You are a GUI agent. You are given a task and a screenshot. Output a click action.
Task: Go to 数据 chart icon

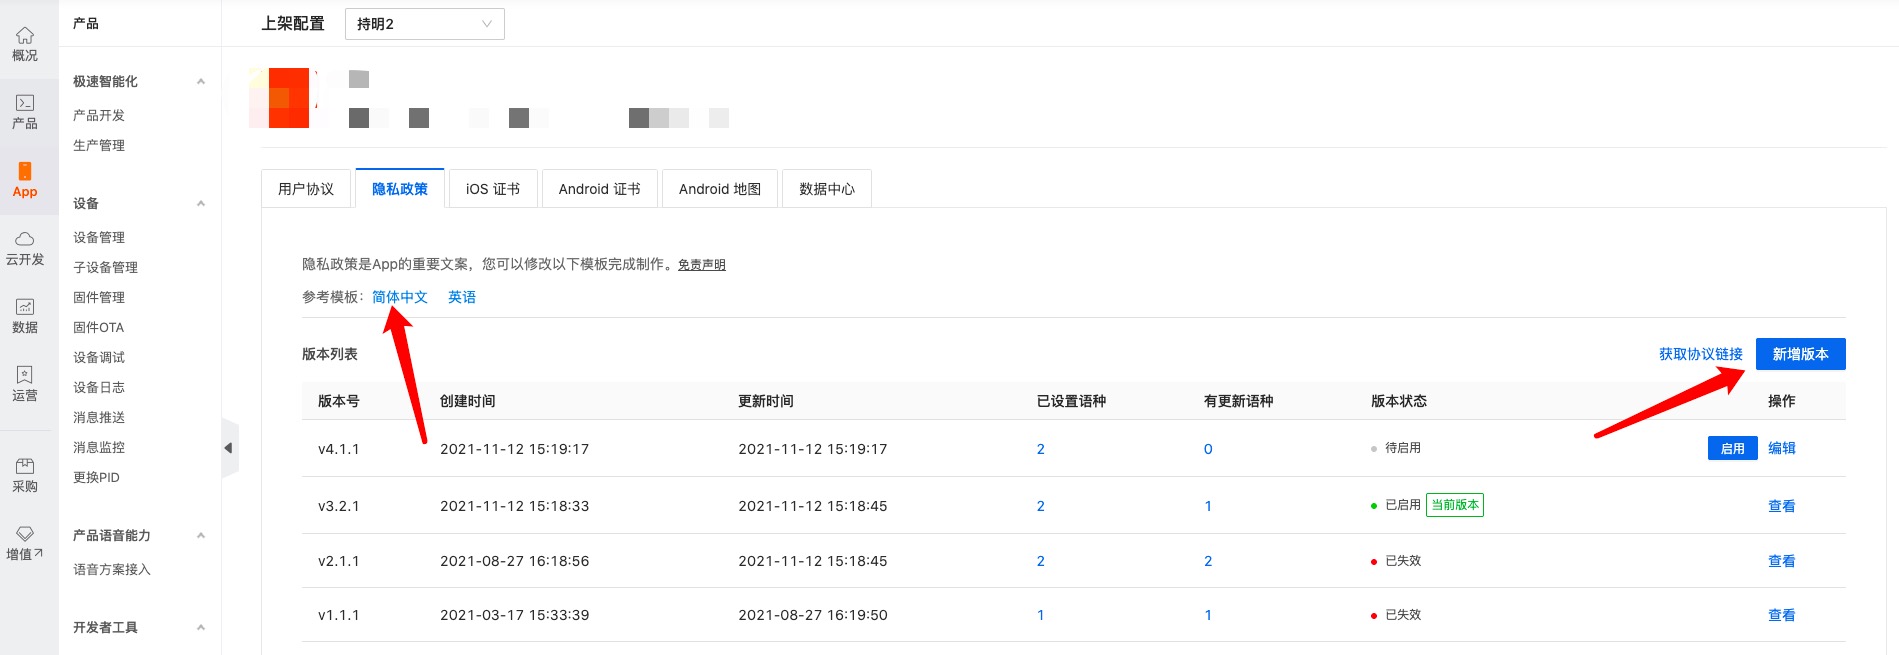[25, 308]
